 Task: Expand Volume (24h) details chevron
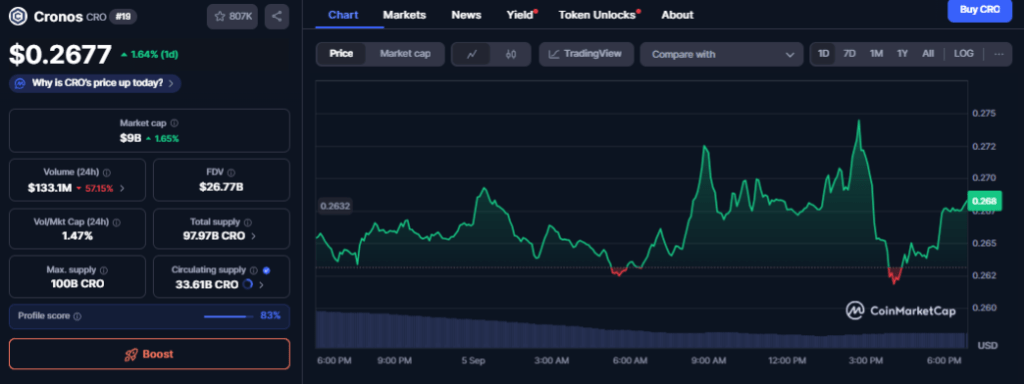point(123,188)
